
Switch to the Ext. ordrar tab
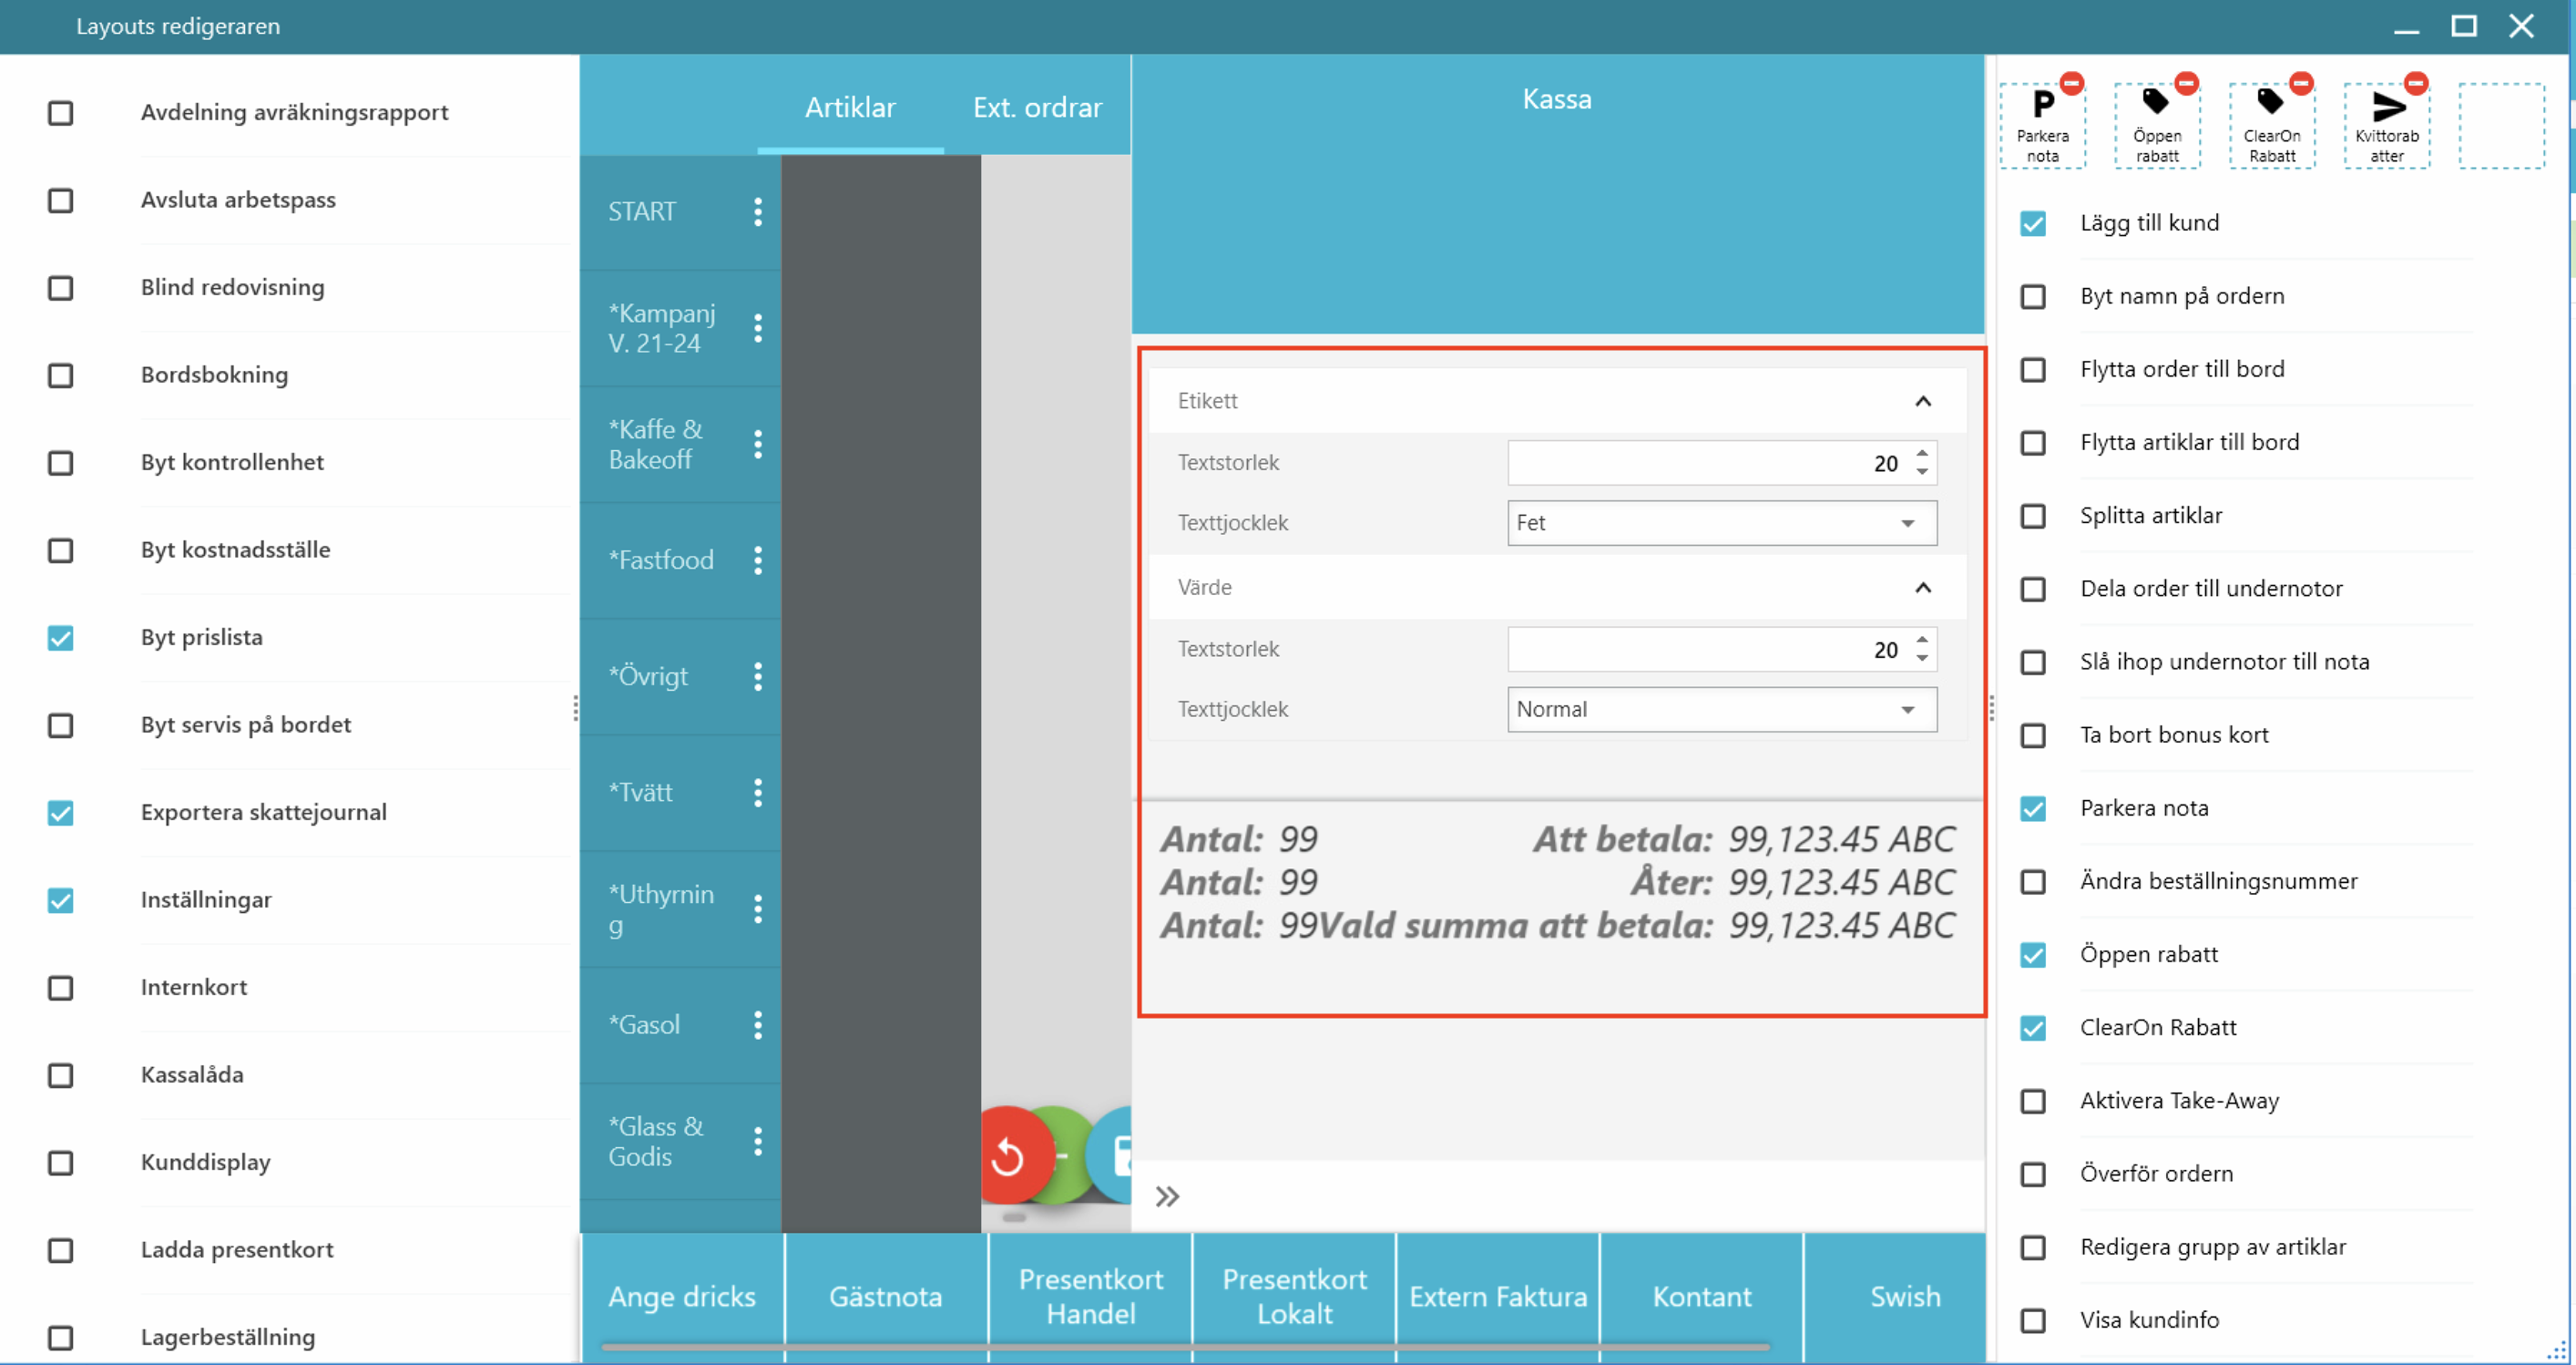[x=1037, y=107]
